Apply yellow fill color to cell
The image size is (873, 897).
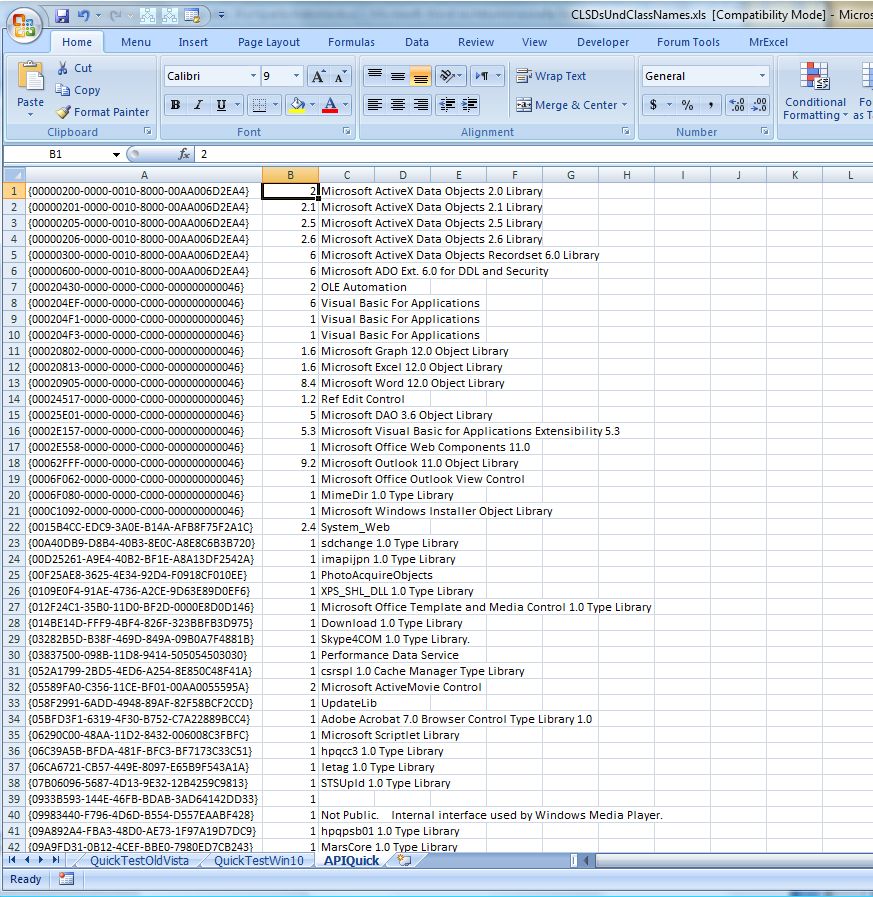click(x=297, y=105)
